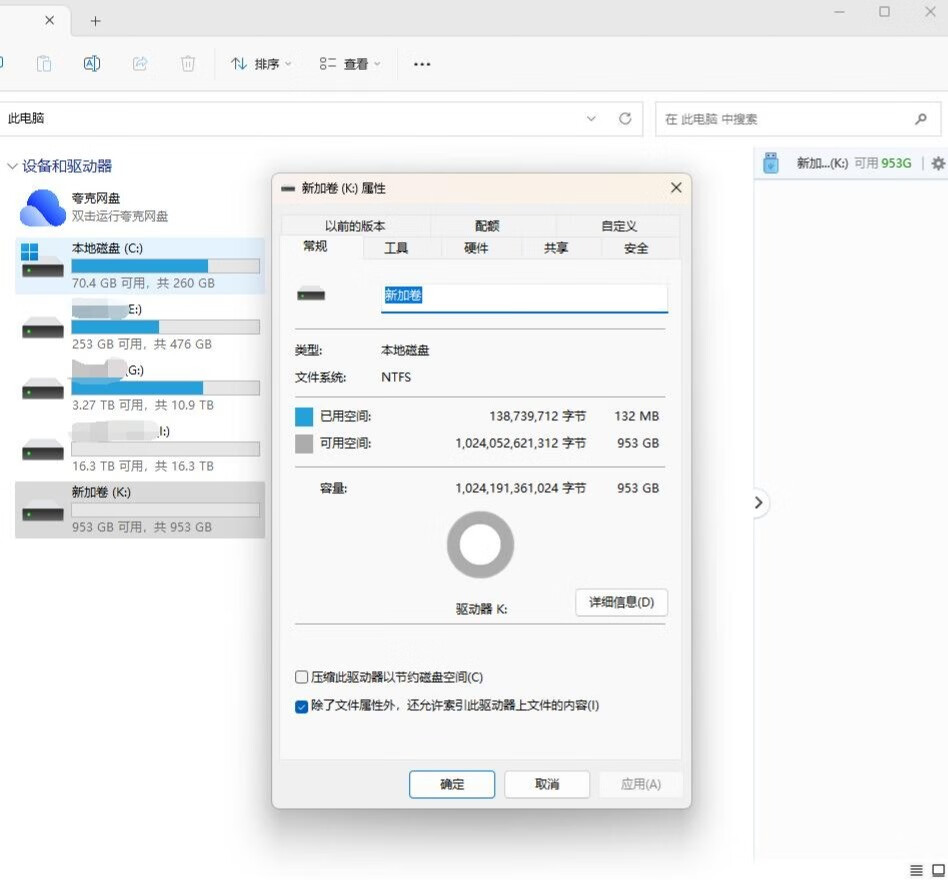Click the 详细信息(D) button
This screenshot has height=880, width=948.
pyautogui.click(x=622, y=602)
